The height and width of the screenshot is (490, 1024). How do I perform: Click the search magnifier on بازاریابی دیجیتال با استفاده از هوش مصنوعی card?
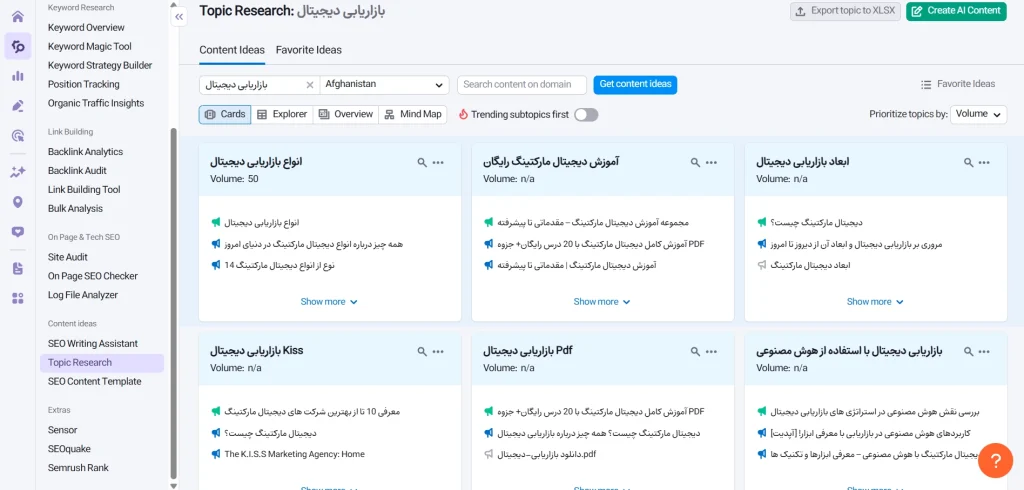[x=968, y=351]
